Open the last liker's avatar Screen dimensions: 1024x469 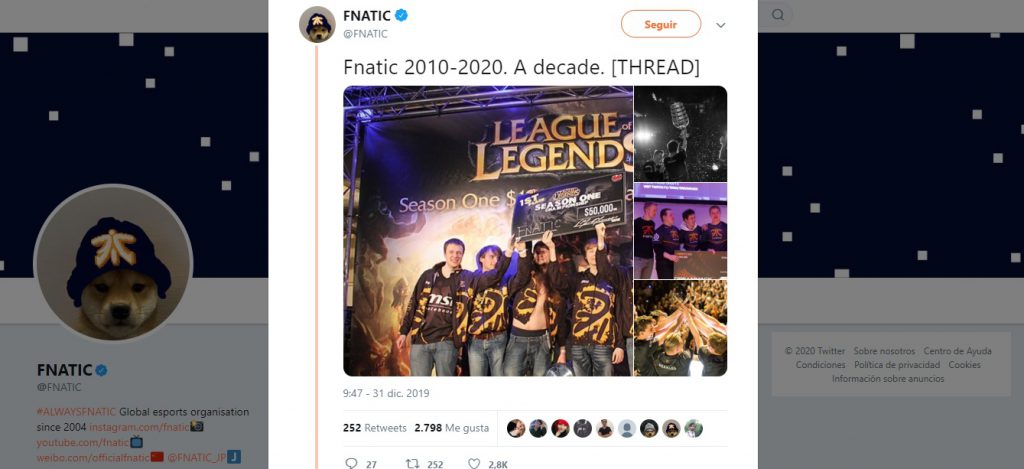pyautogui.click(x=694, y=429)
